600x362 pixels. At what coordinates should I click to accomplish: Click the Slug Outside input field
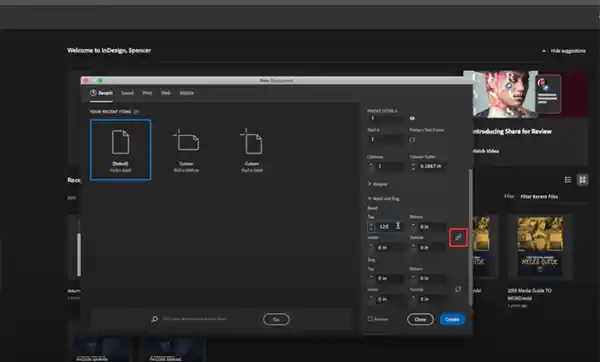tap(432, 299)
